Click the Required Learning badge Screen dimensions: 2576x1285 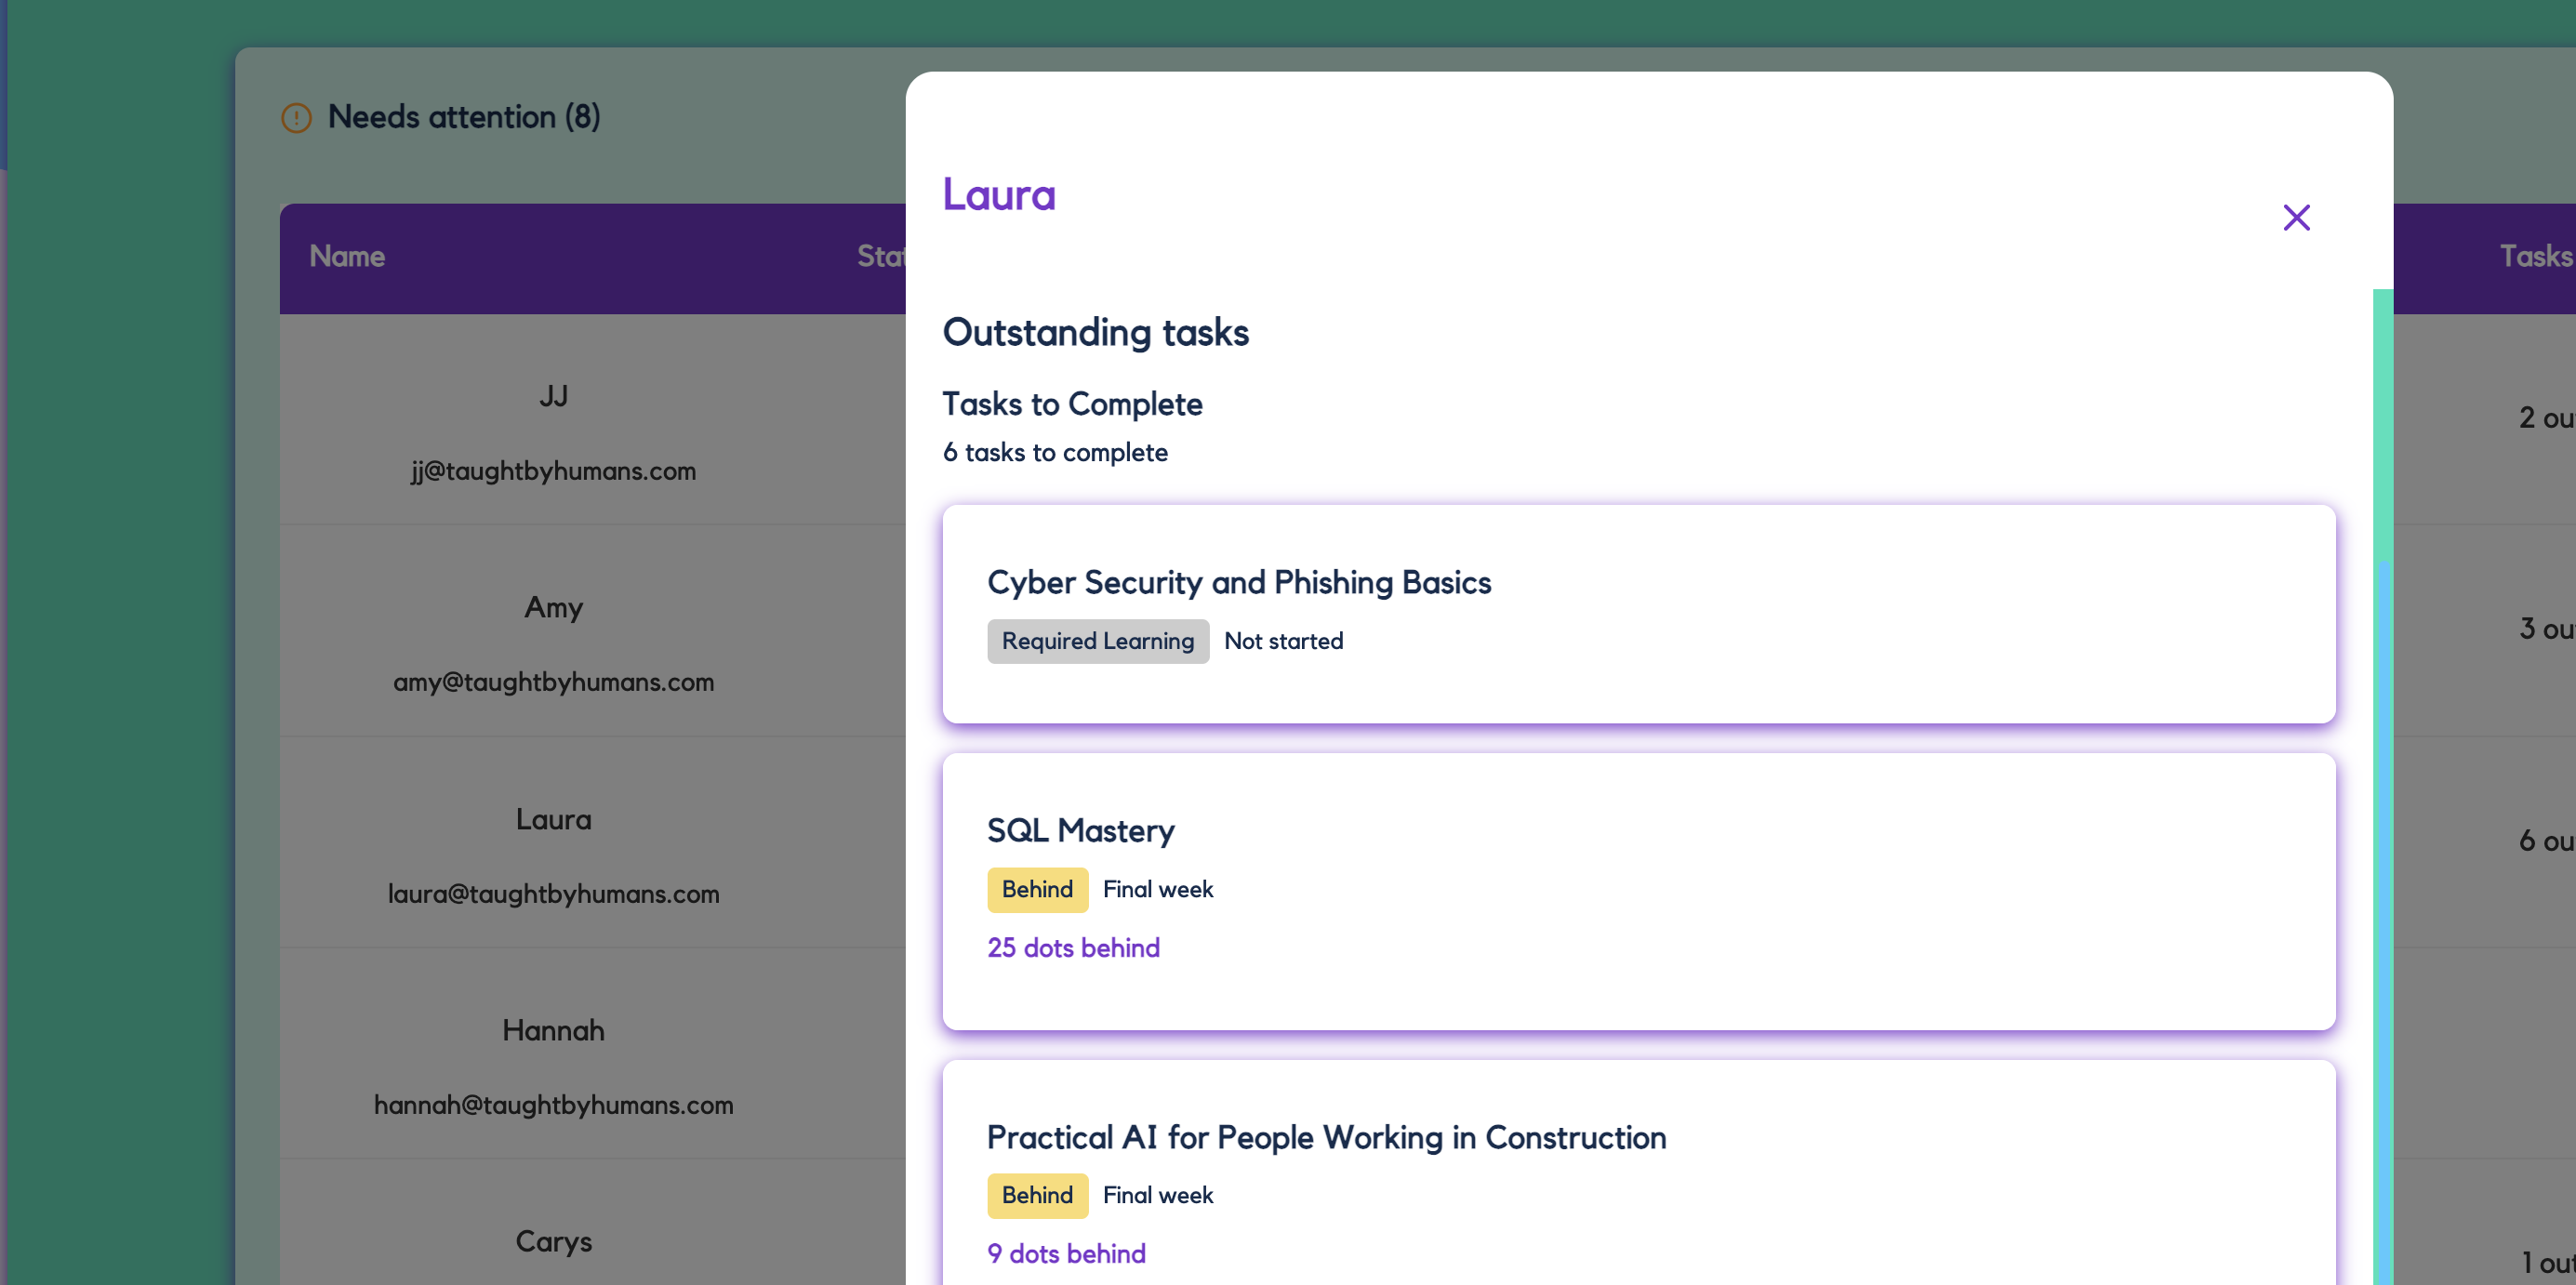click(1098, 641)
